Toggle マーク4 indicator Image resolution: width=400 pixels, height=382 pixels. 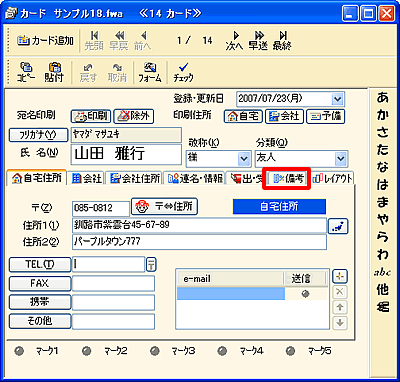point(222,351)
